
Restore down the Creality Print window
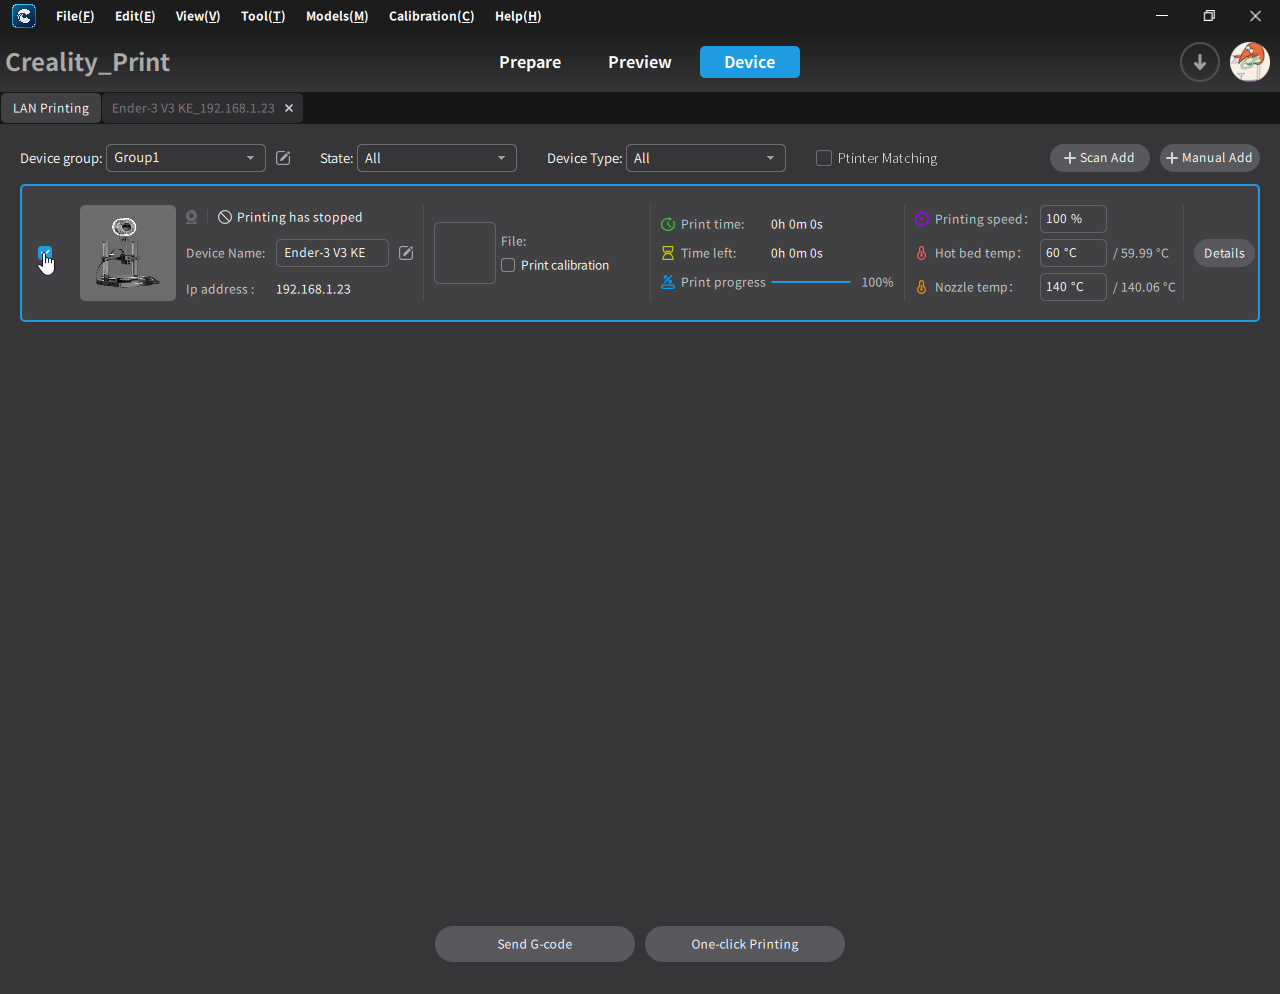[x=1209, y=16]
